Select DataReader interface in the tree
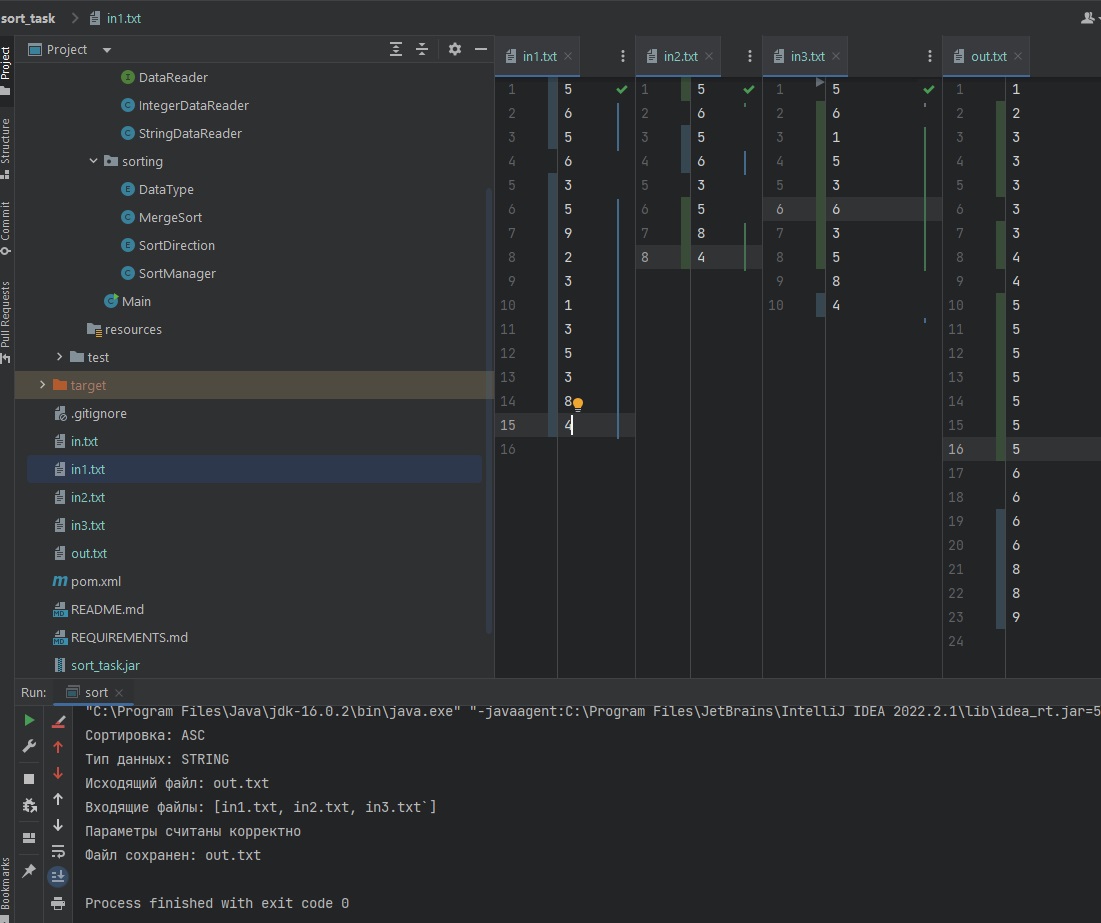This screenshot has height=923, width=1101. pos(173,77)
